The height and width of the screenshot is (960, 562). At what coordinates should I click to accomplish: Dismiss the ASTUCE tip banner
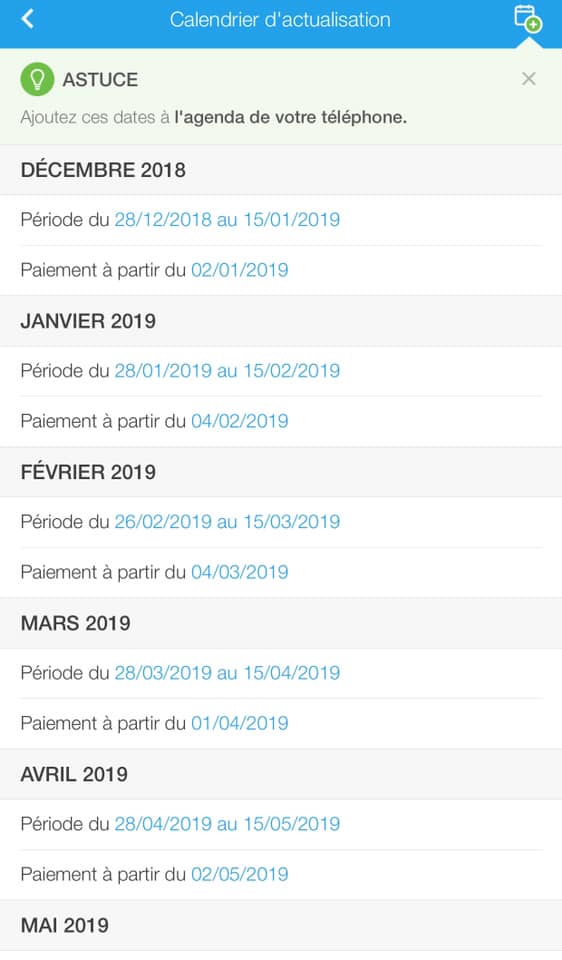pos(529,79)
